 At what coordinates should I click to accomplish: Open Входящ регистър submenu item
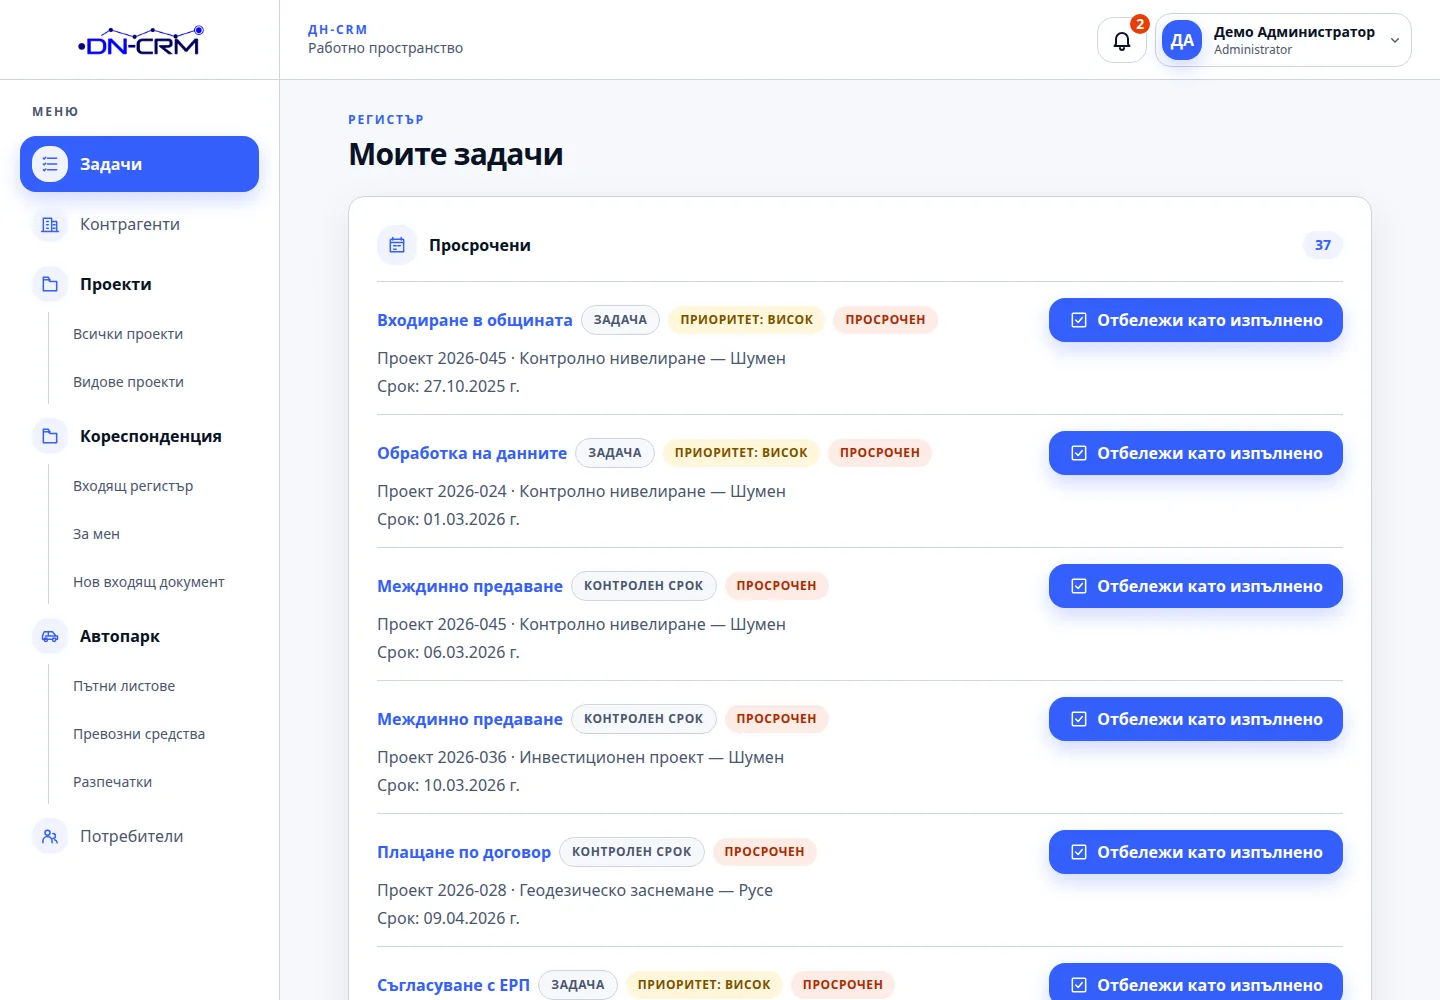point(133,486)
